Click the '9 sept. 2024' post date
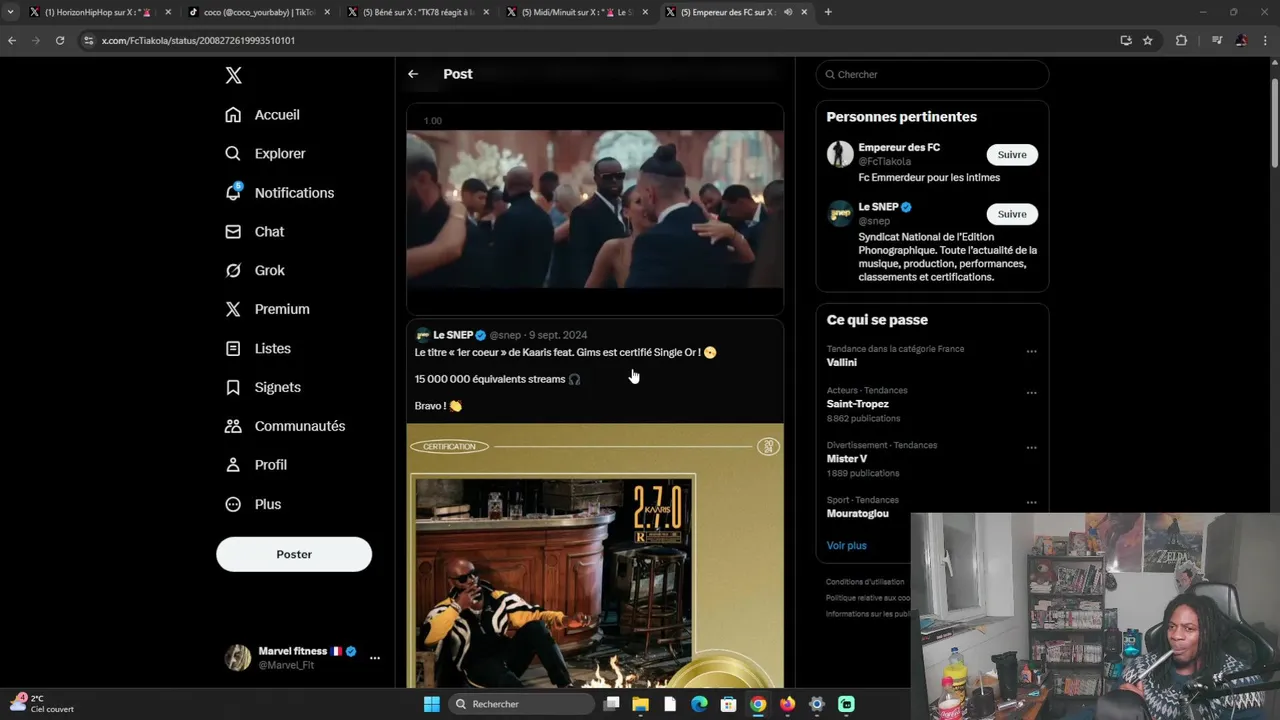The image size is (1280, 720). point(558,335)
